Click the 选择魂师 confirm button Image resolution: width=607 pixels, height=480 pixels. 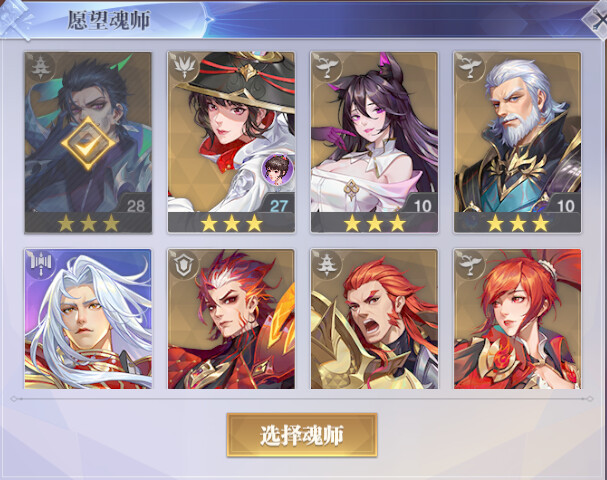point(302,435)
